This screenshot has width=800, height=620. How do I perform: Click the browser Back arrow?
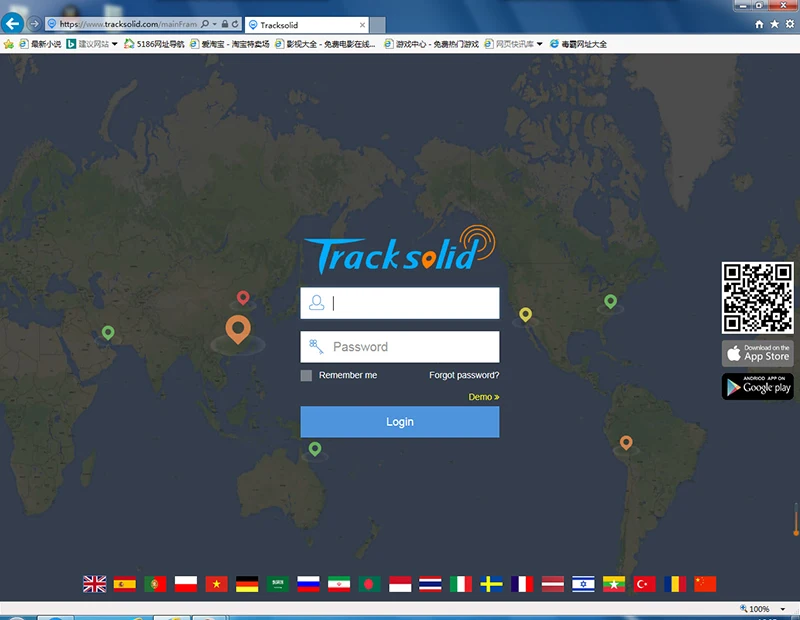tap(12, 23)
